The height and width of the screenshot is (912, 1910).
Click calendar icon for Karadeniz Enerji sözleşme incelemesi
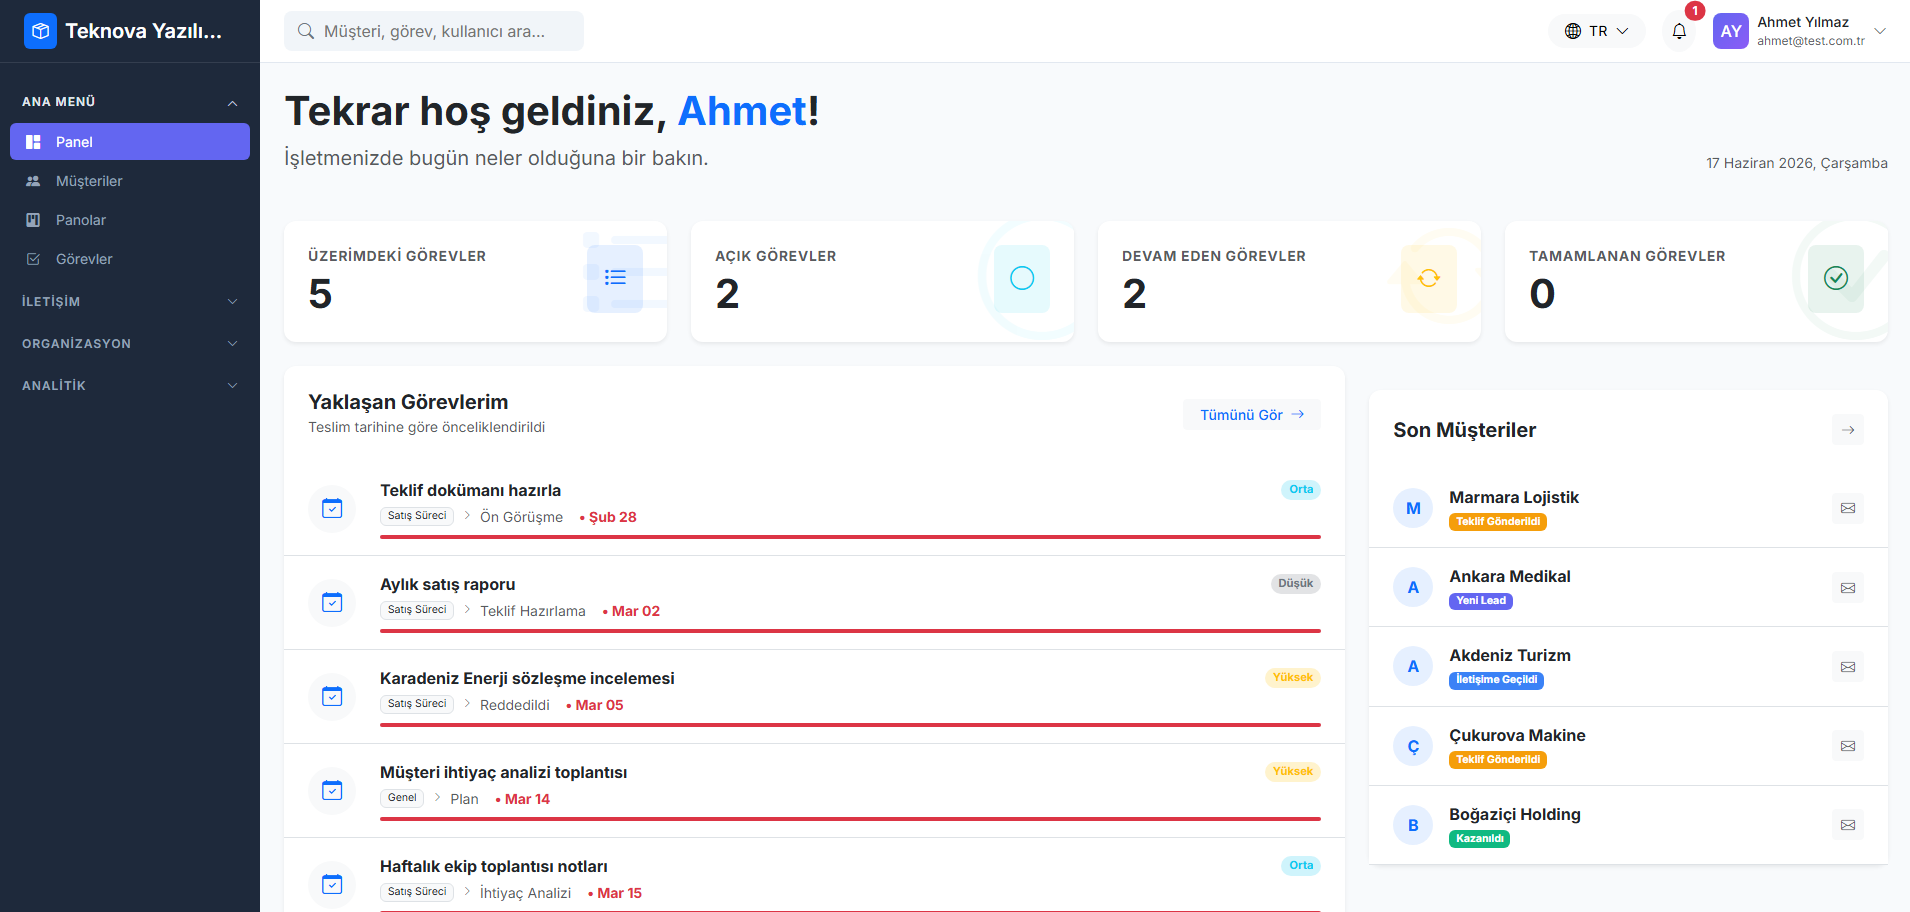coord(332,697)
